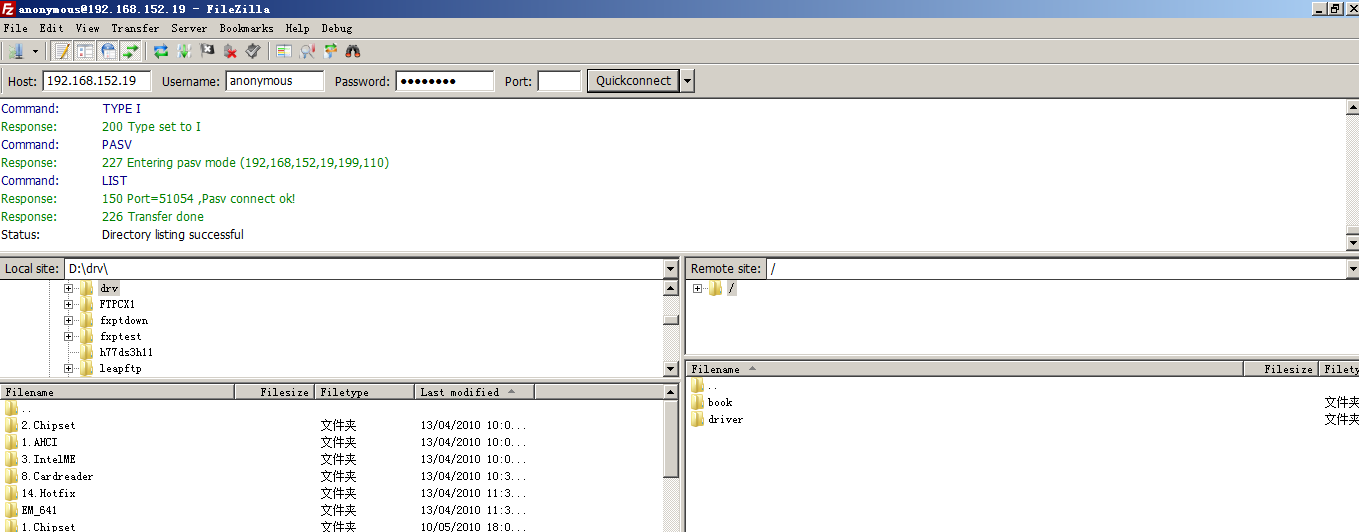Open the Site Manager icon
The height and width of the screenshot is (532, 1359).
coord(16,51)
